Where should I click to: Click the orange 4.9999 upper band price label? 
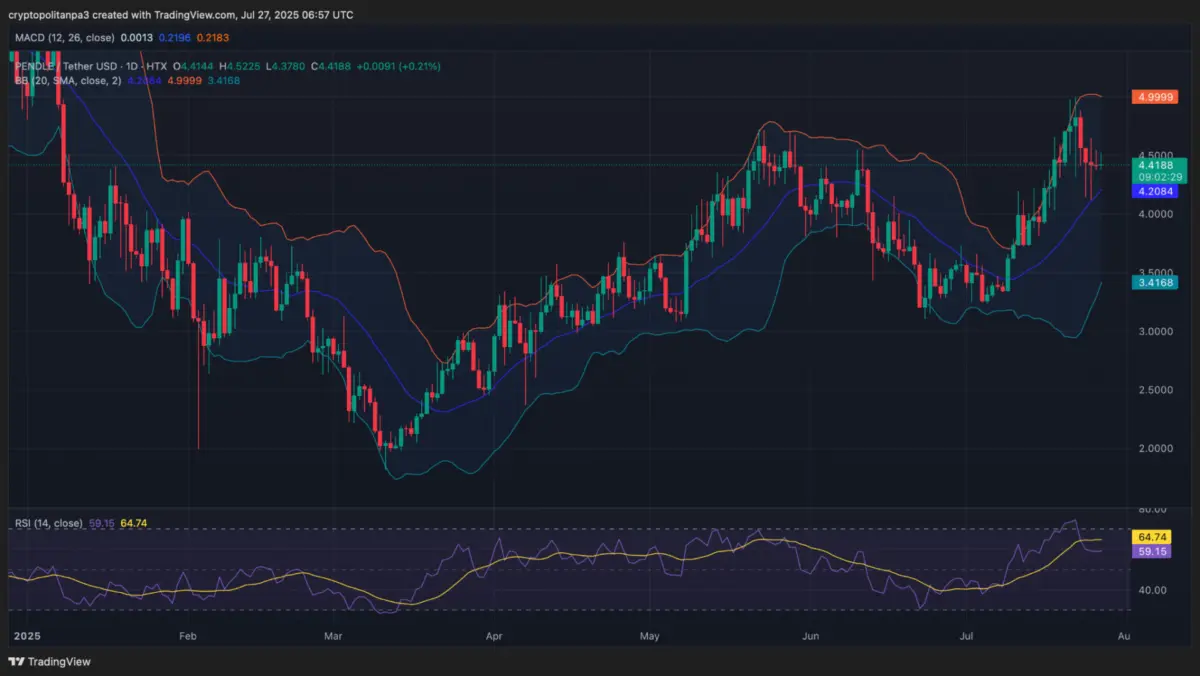click(1157, 97)
